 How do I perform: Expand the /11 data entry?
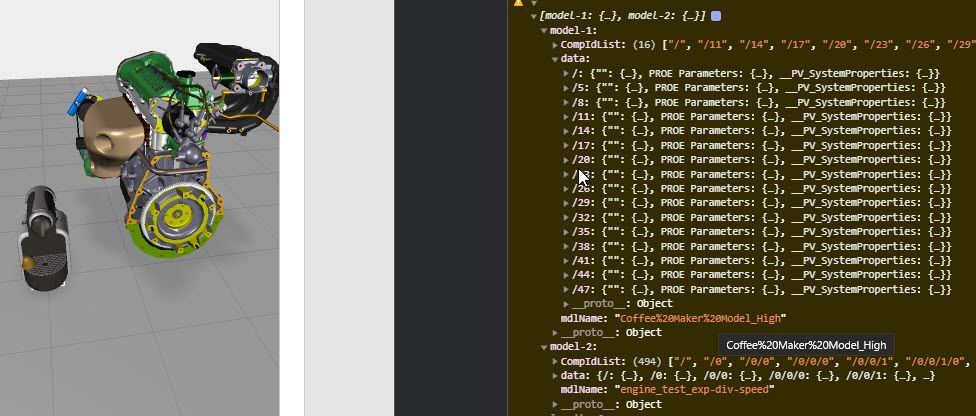(x=566, y=116)
